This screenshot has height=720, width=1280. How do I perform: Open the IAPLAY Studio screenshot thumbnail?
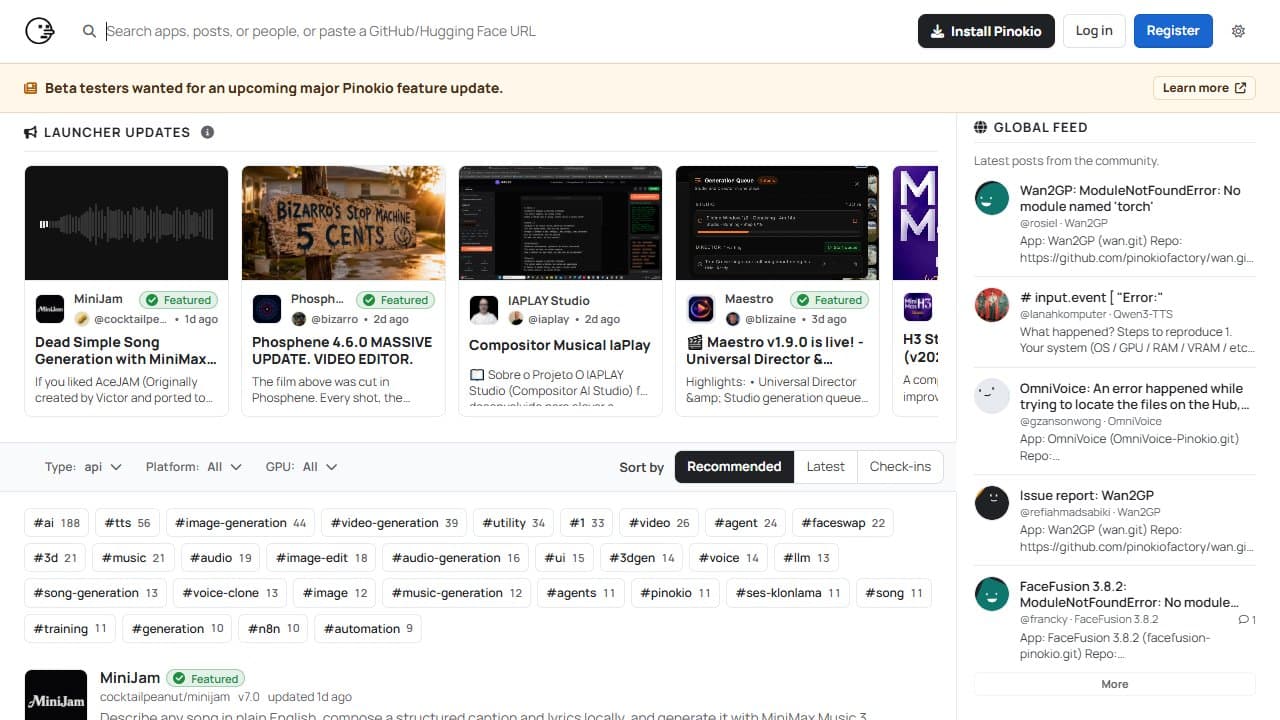[561, 223]
